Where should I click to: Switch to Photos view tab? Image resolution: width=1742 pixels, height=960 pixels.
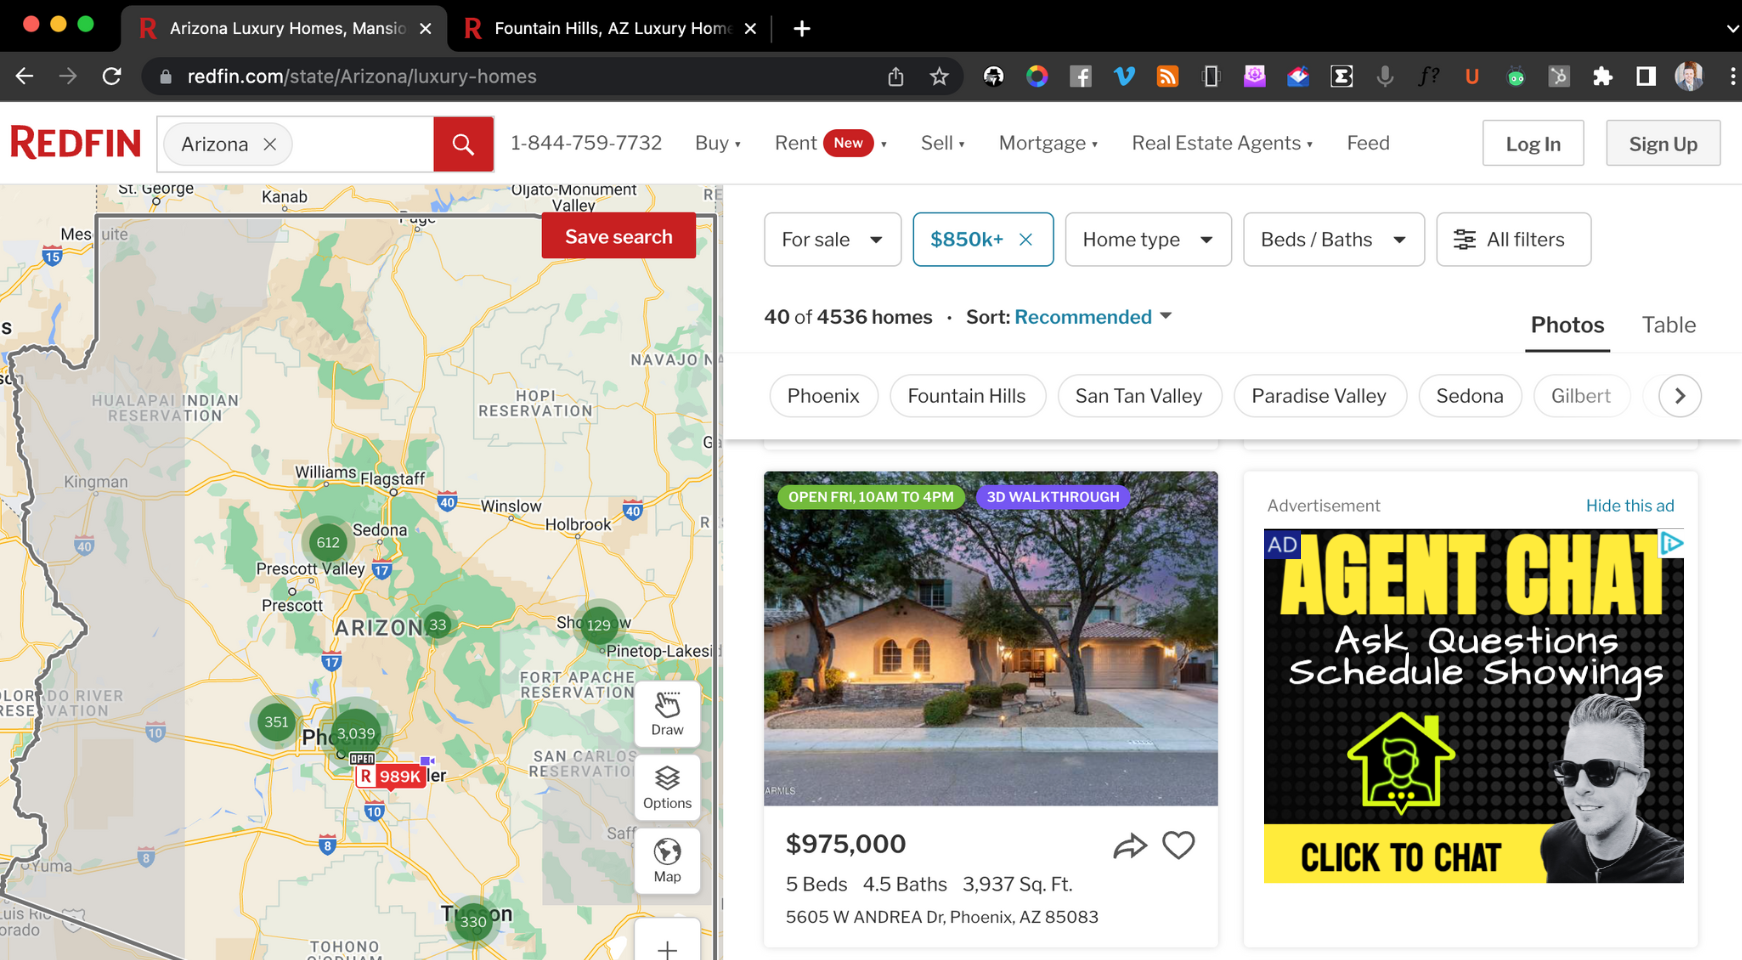[x=1567, y=325]
